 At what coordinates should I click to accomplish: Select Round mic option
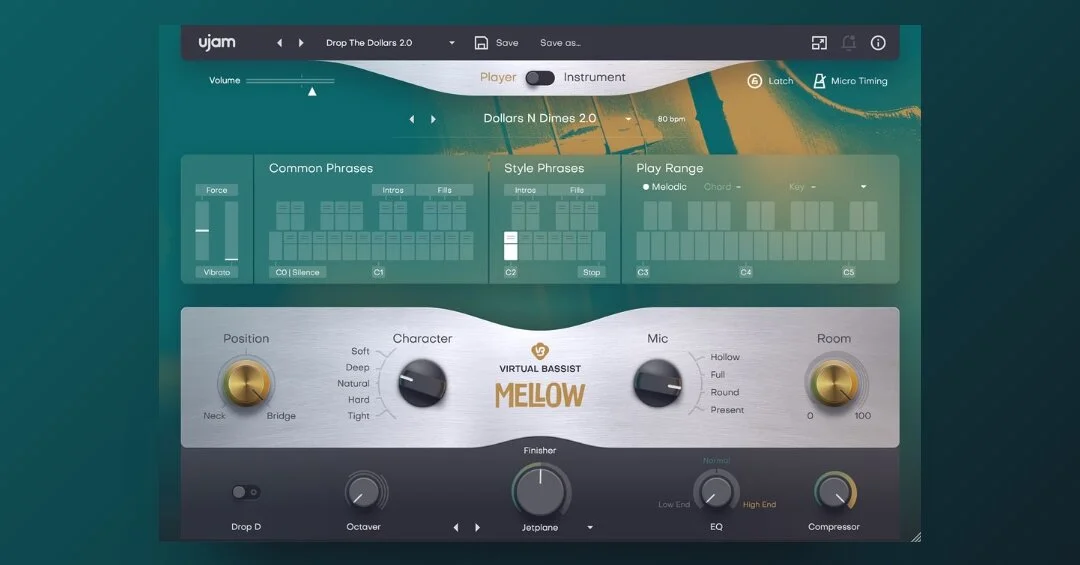tap(725, 392)
